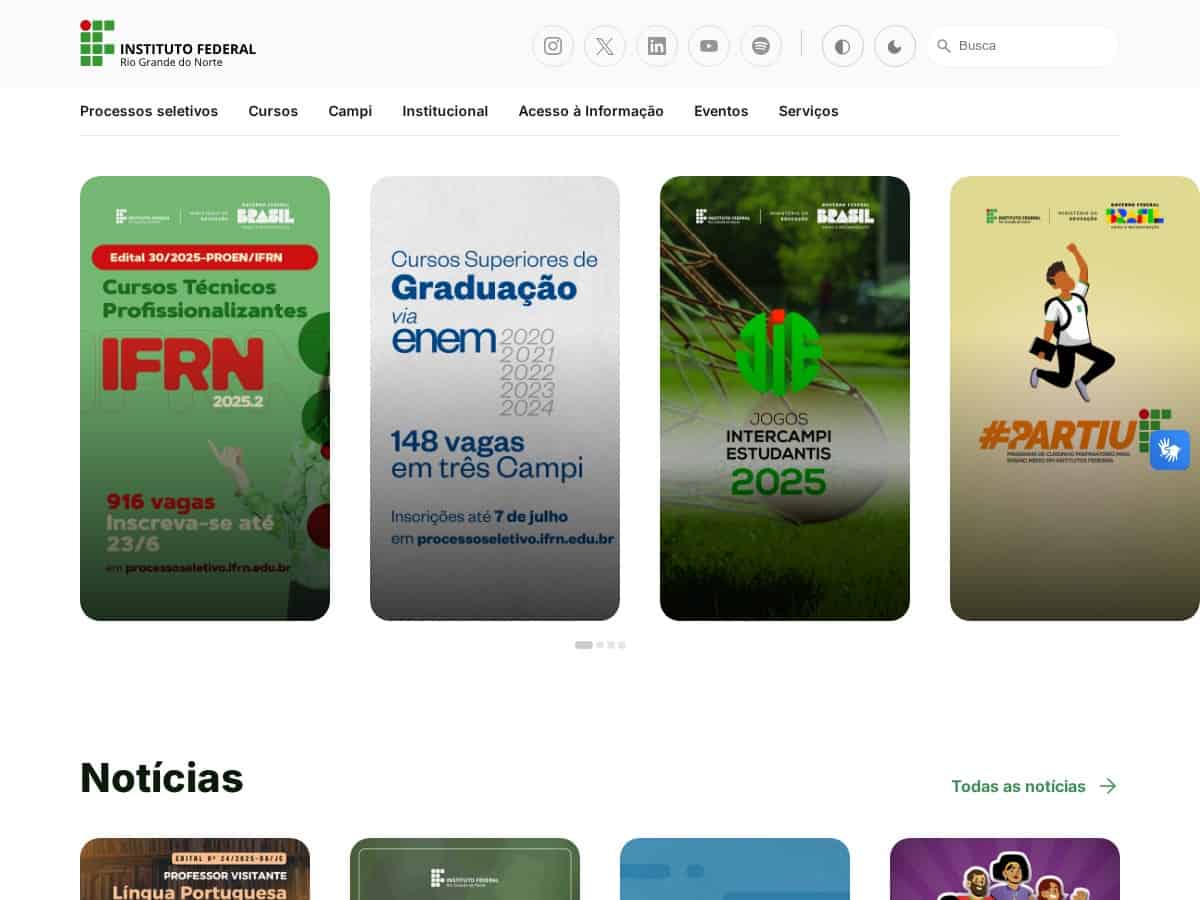Open the IFRN Instagram page icon
This screenshot has height=900, width=1200.
(x=553, y=46)
